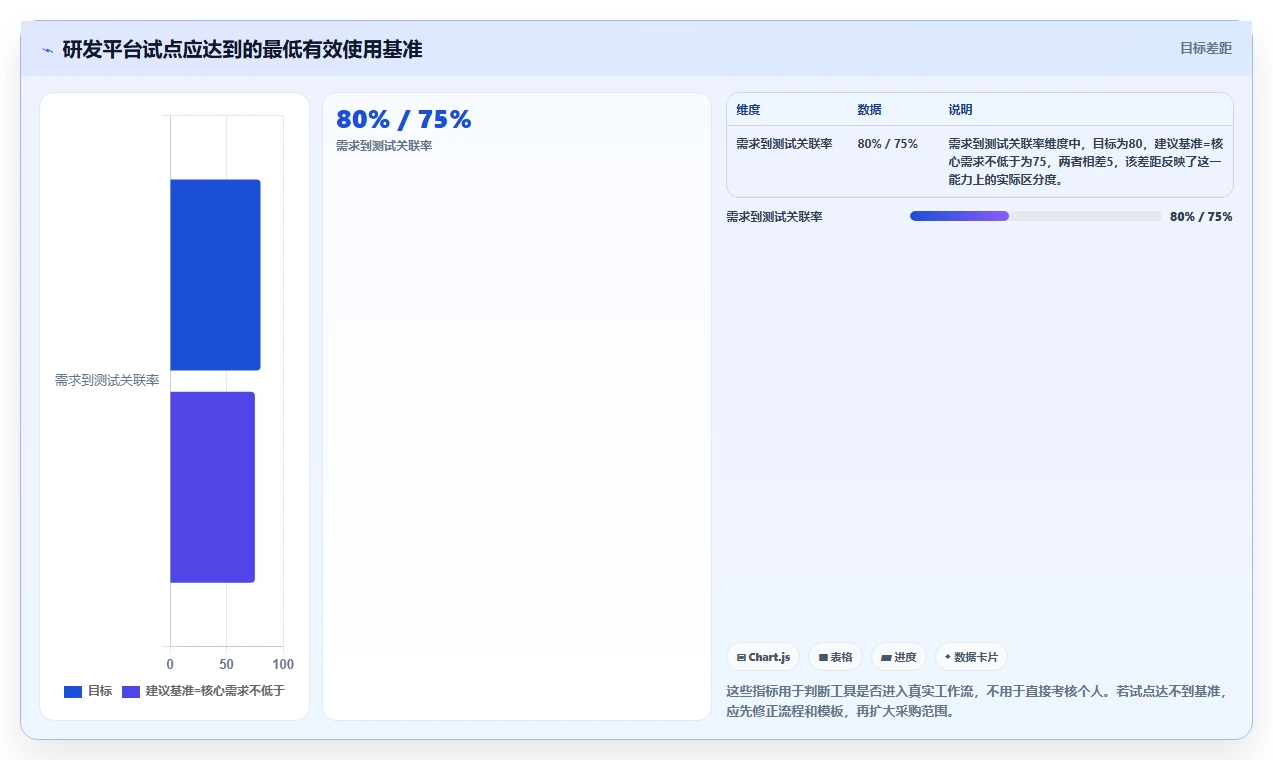Click the lightning icon beside the title

(47, 49)
